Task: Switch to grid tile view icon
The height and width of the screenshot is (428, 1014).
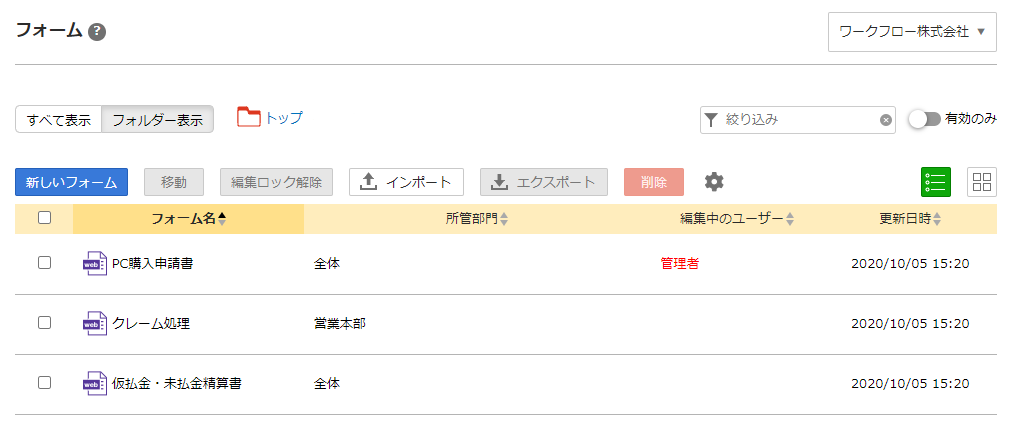Action: pyautogui.click(x=982, y=182)
